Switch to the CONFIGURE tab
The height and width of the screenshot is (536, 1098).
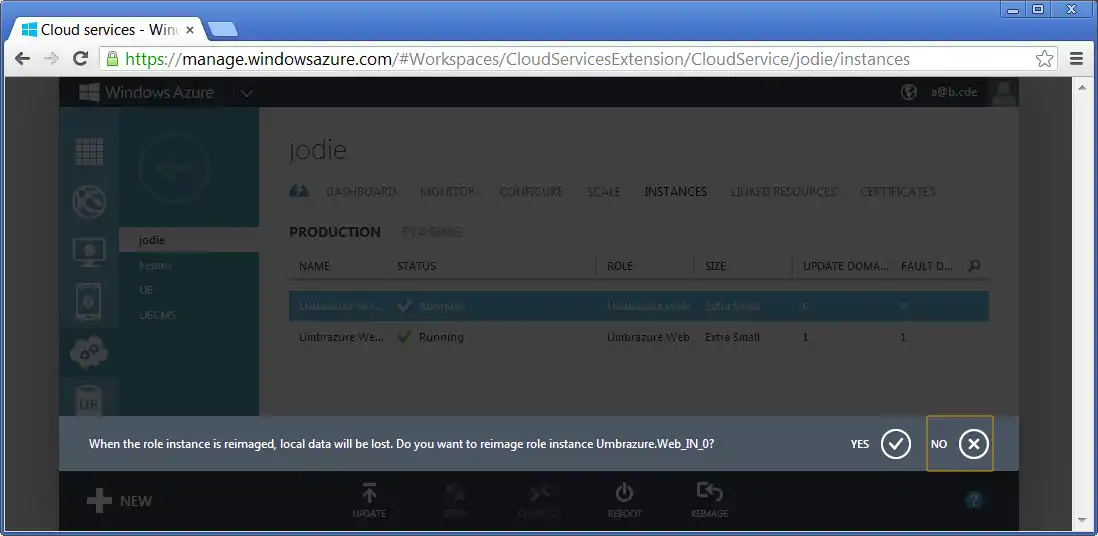pos(531,191)
